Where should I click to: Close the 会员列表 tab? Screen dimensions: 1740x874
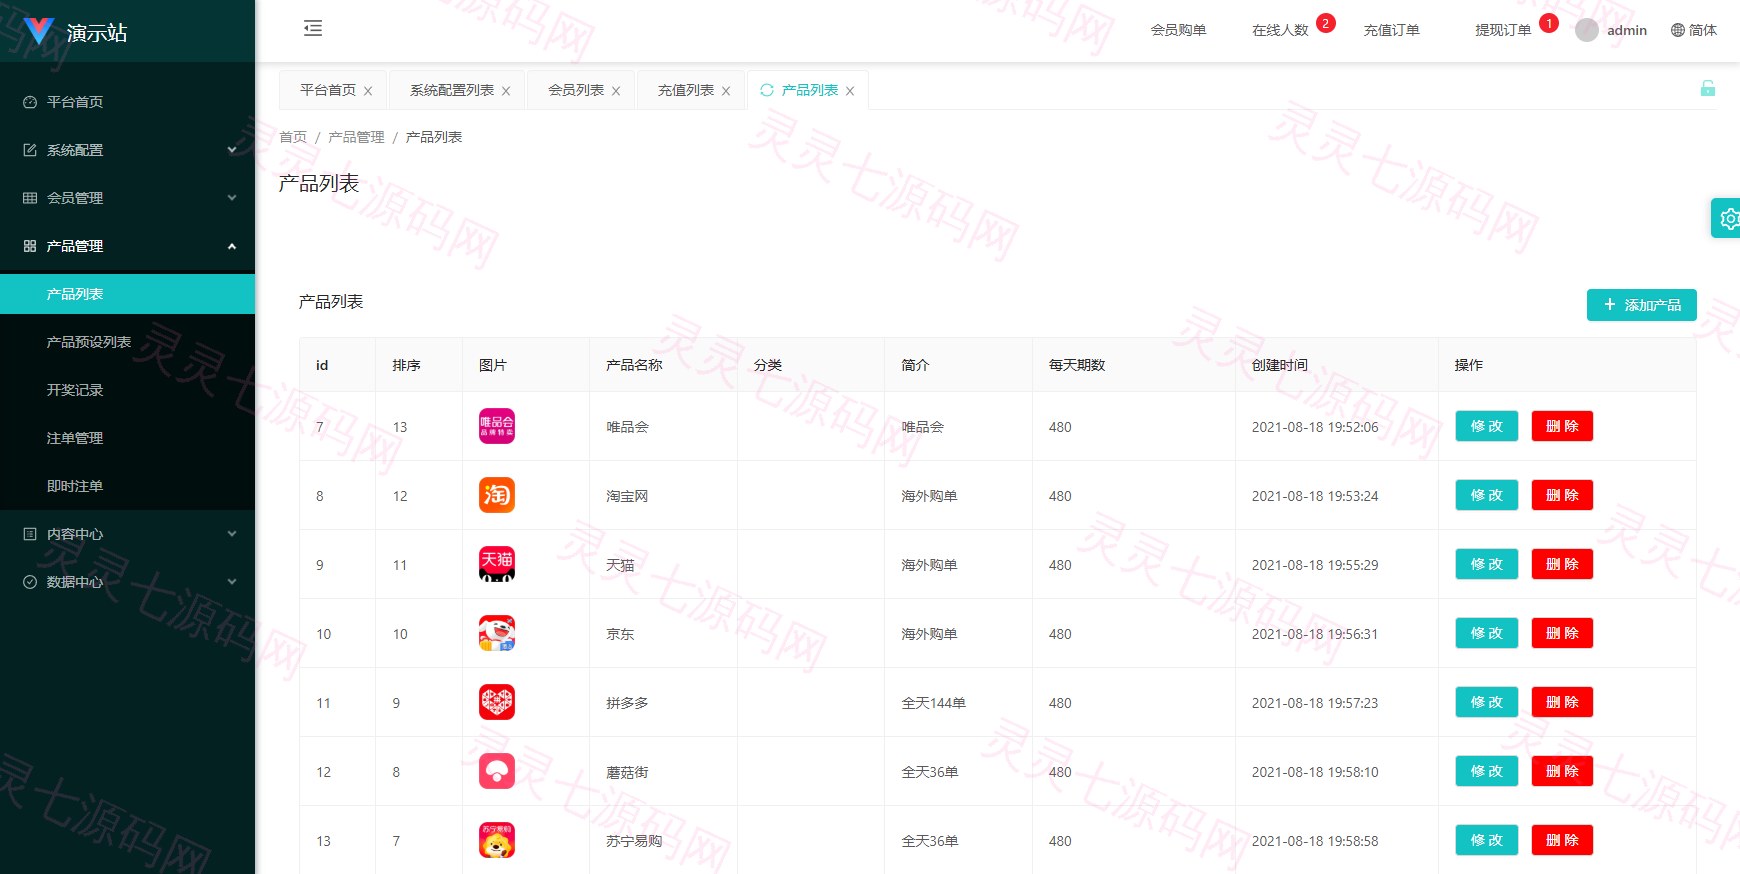[x=616, y=91]
